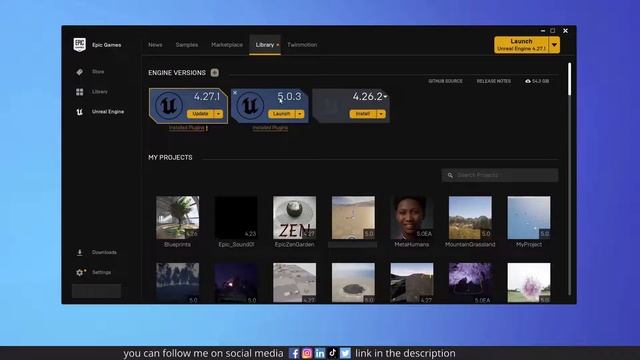Open the purple cave 5.0EA project thumbnail
This screenshot has height=360, width=640.
coord(470,283)
